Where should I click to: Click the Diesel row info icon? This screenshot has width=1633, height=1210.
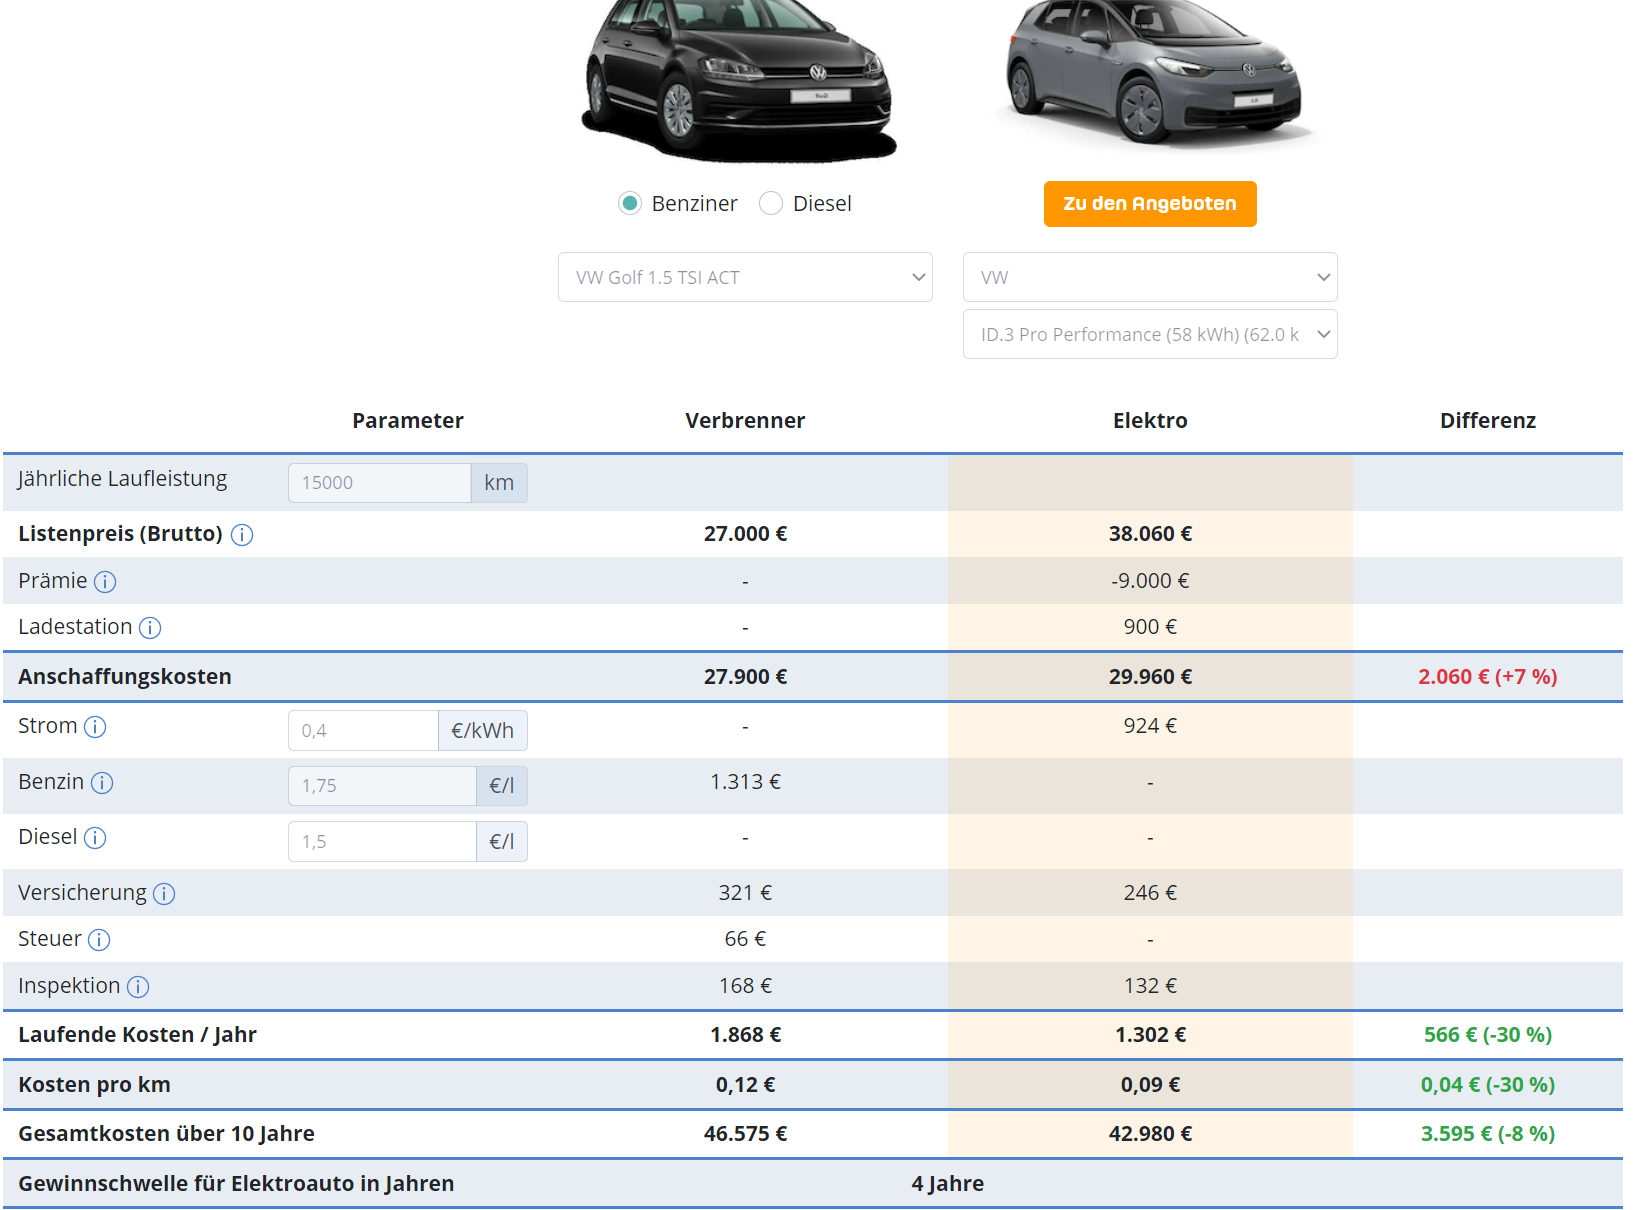(95, 838)
